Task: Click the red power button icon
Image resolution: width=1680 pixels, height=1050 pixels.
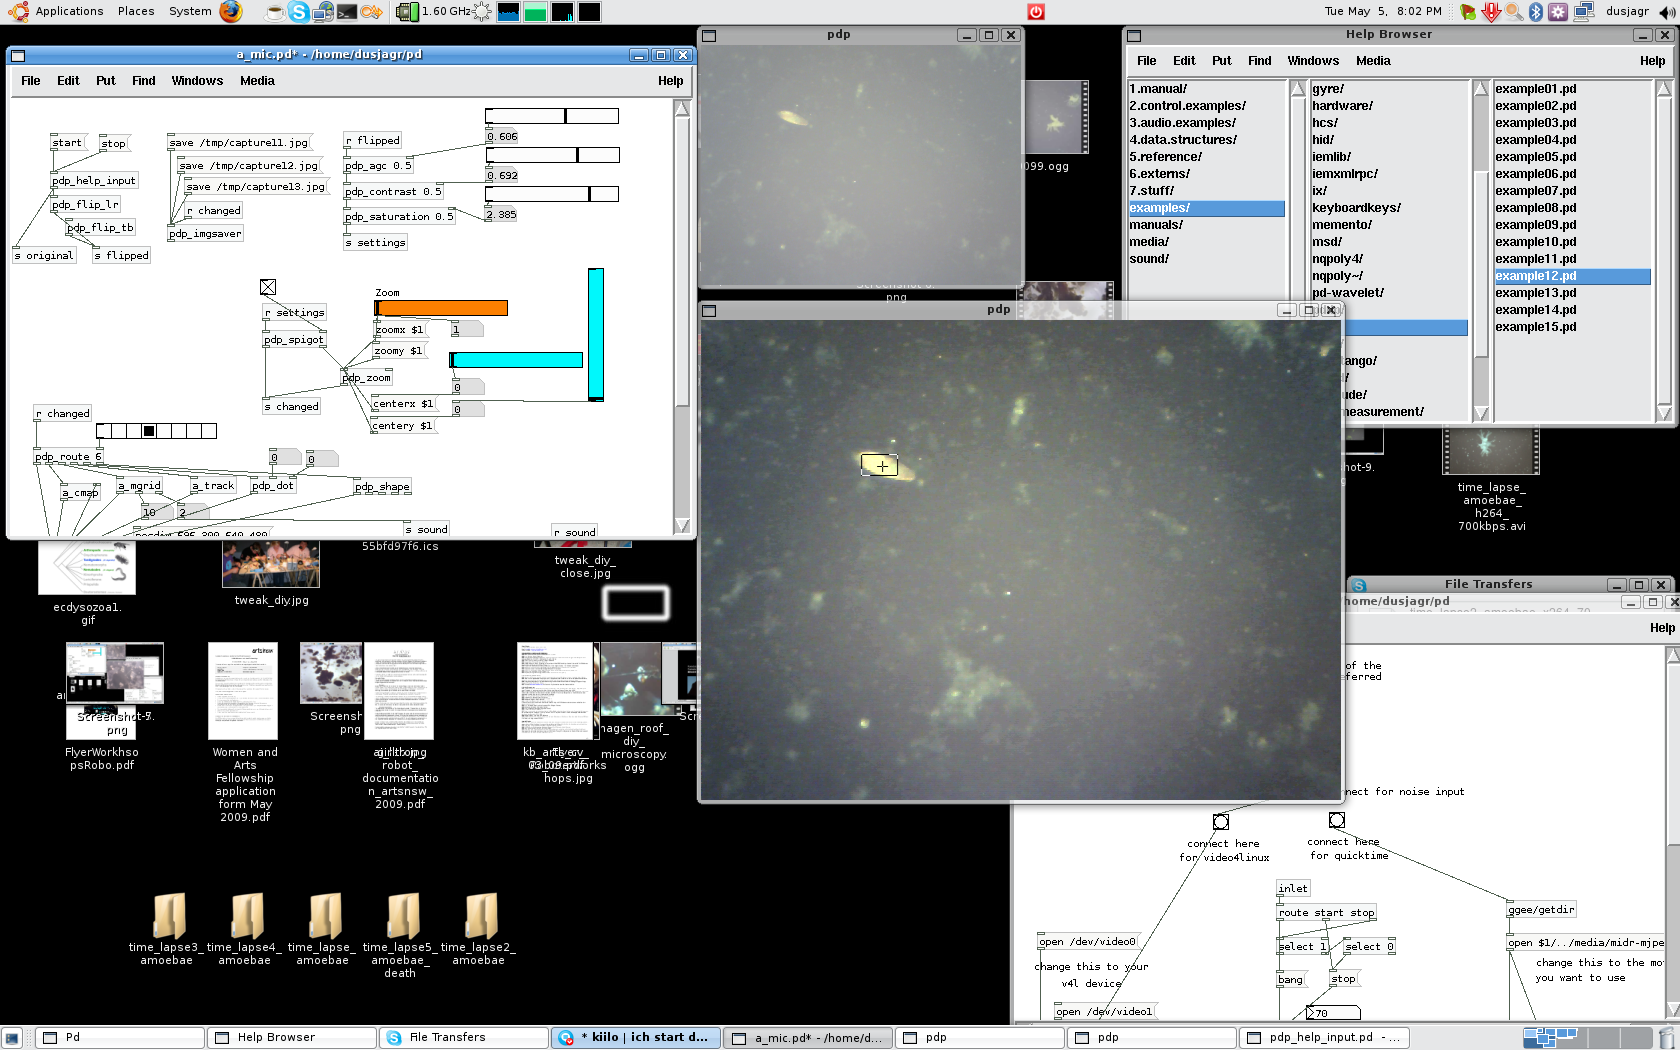Action: (x=1036, y=12)
